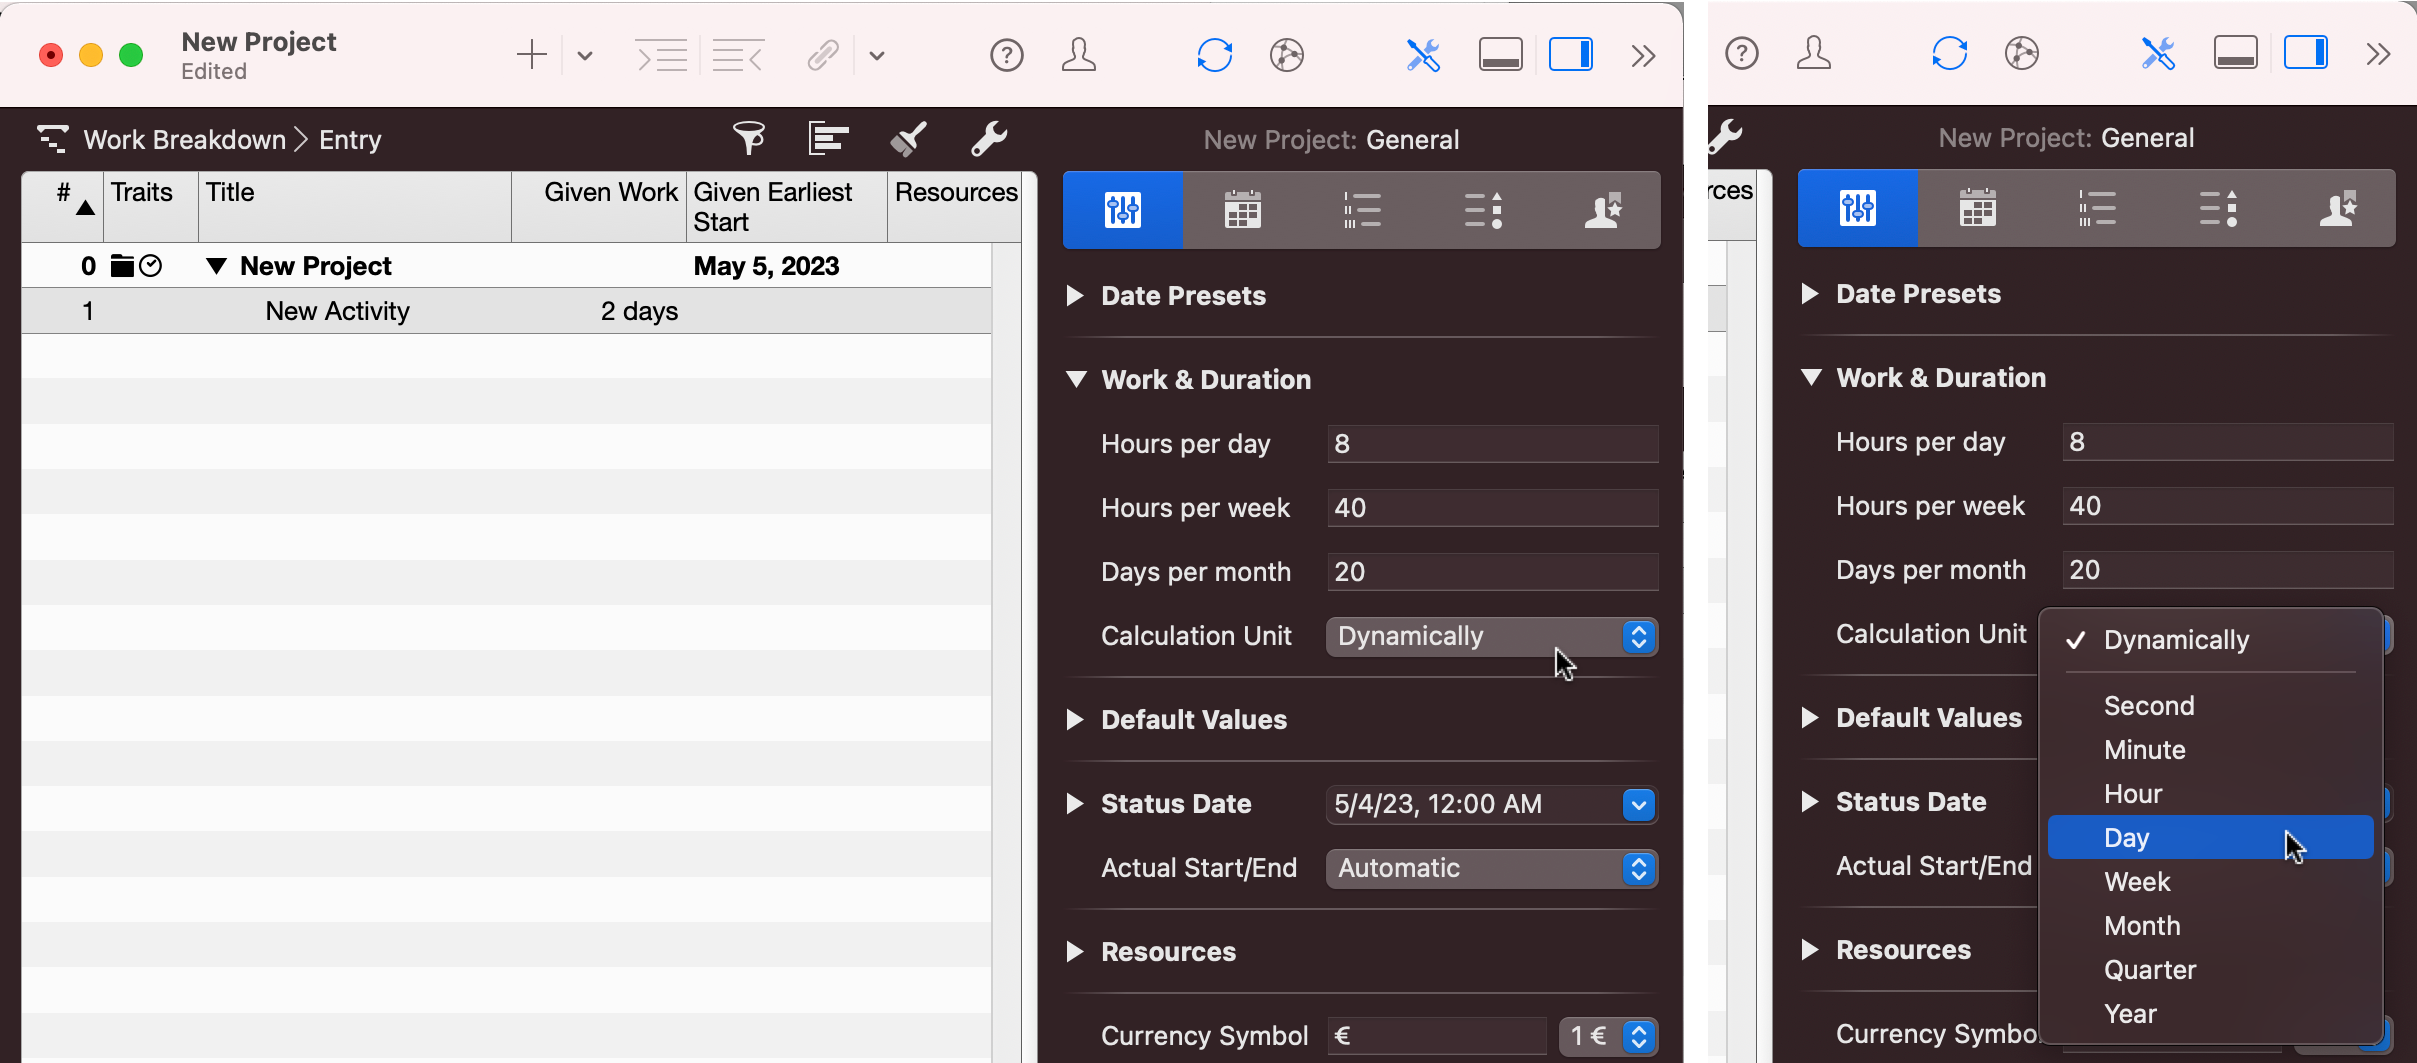2417x1063 pixels.
Task: Open the help question mark icon
Action: click(1006, 55)
